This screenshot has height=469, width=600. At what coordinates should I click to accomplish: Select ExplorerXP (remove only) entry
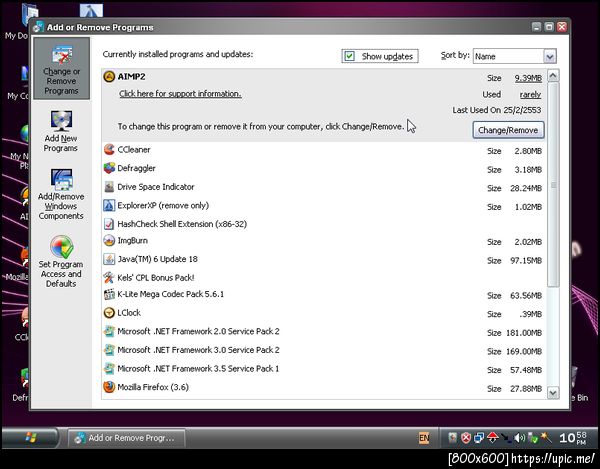[x=324, y=206]
